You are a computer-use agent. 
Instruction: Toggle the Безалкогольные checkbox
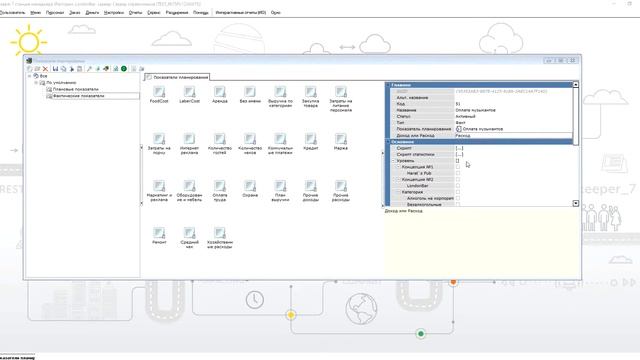[458, 204]
